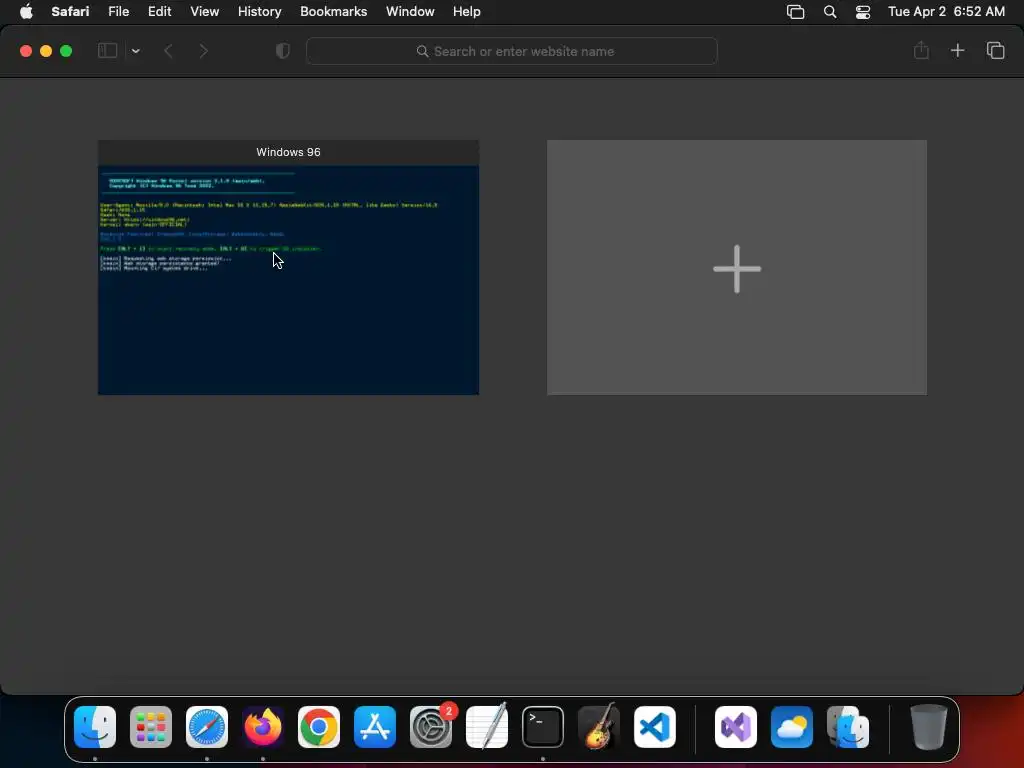Open the Bookmarks menu
The width and height of the screenshot is (1024, 768).
(x=333, y=12)
